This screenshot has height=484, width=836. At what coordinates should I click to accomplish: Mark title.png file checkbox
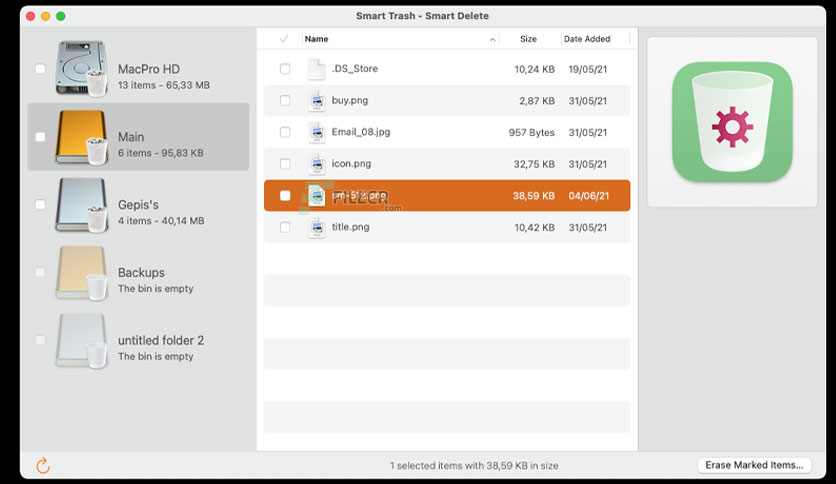tap(285, 227)
